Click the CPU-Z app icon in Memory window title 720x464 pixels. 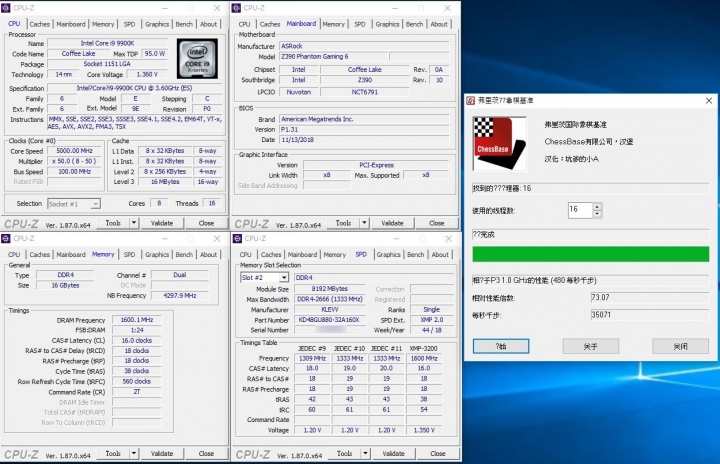[6, 238]
